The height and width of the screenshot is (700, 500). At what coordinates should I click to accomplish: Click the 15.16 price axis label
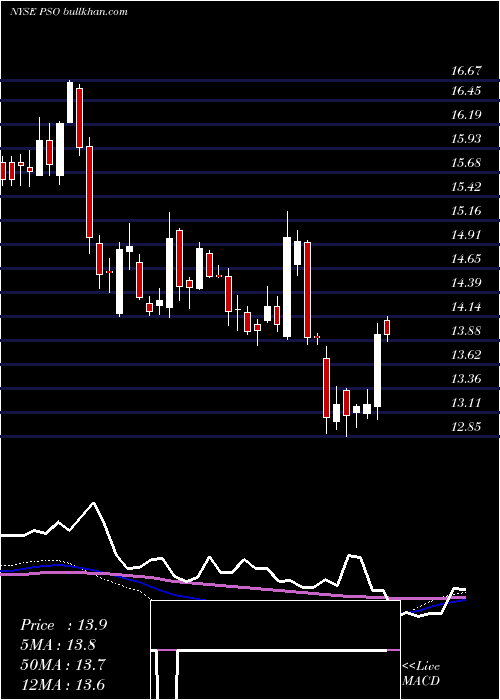coord(466,211)
